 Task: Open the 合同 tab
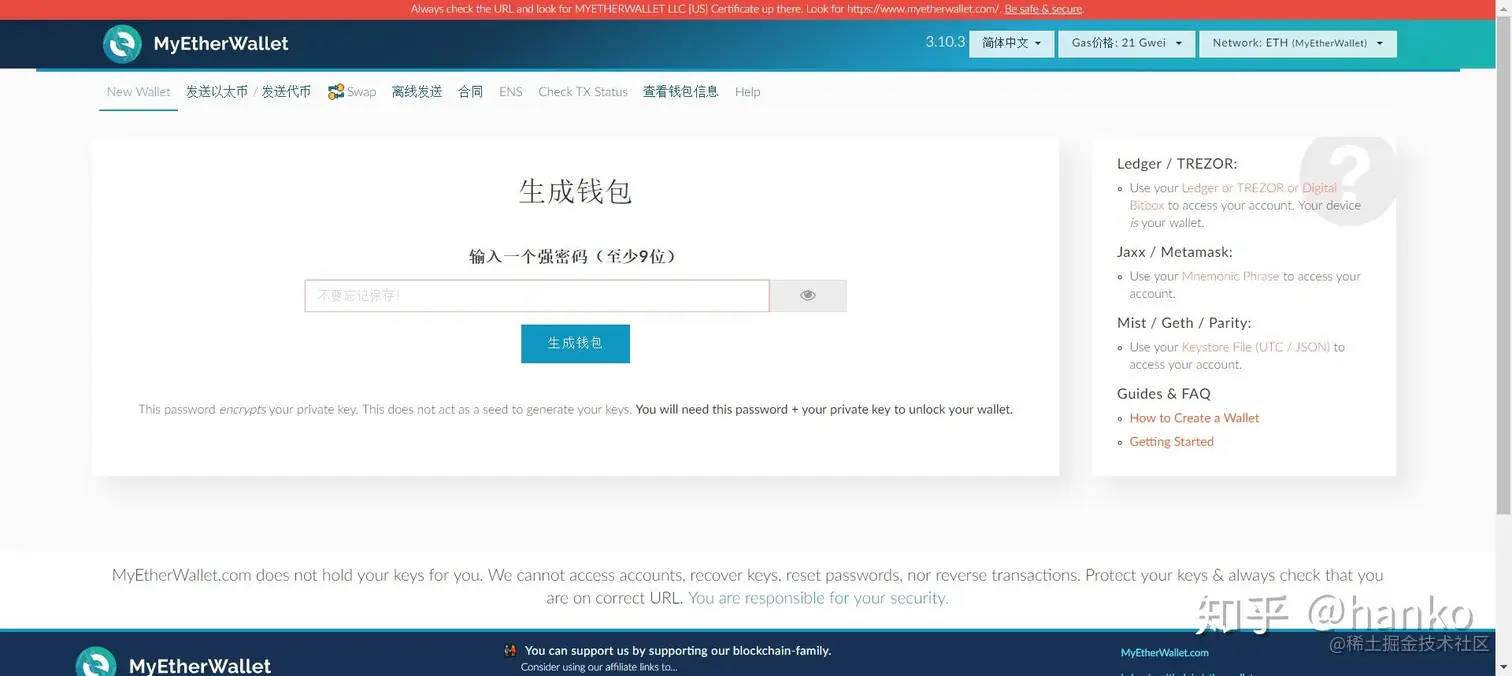471,92
